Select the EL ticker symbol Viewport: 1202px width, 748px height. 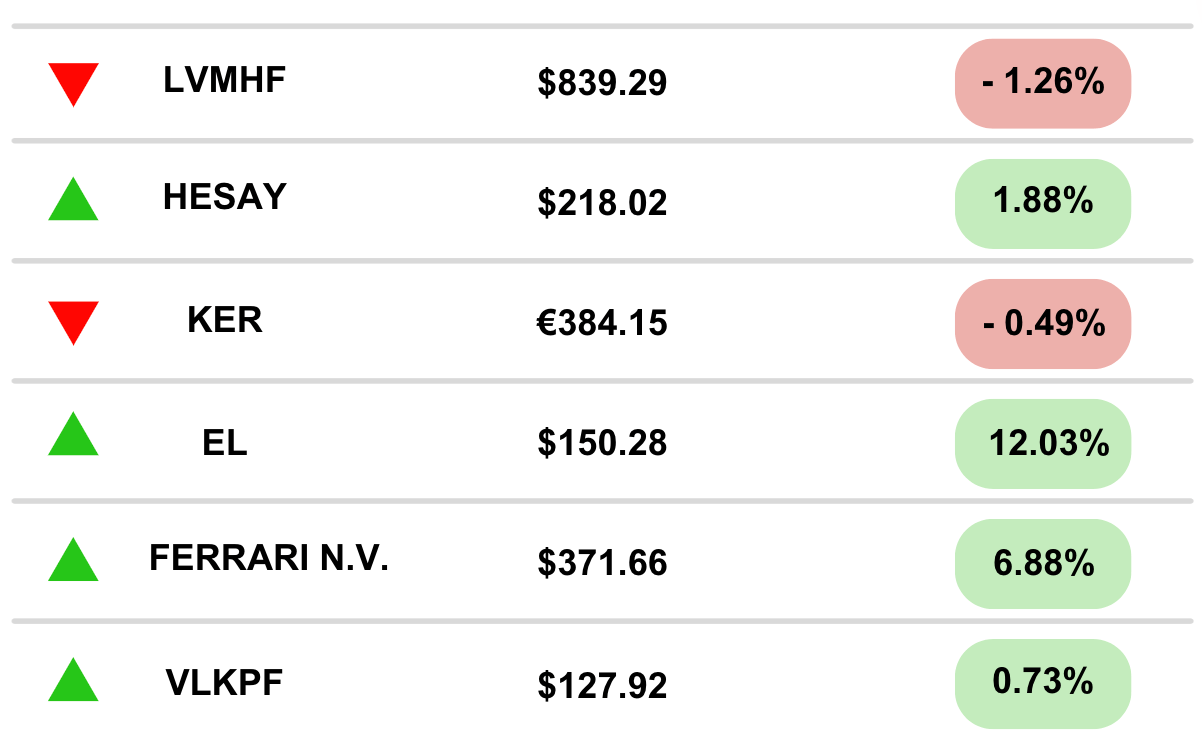click(225, 441)
